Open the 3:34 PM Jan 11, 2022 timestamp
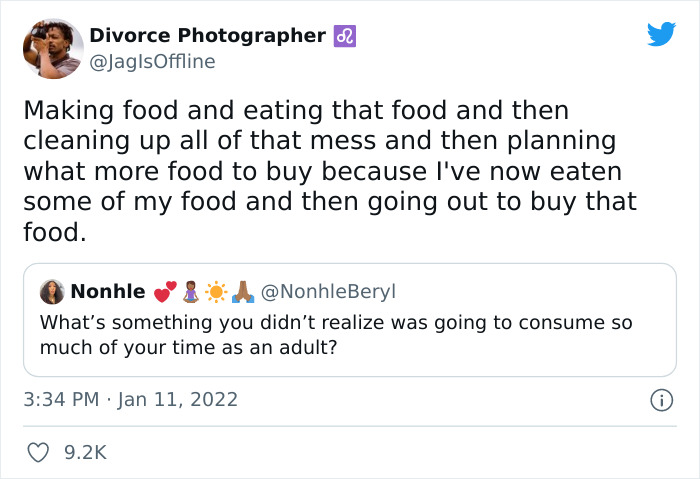 point(130,400)
